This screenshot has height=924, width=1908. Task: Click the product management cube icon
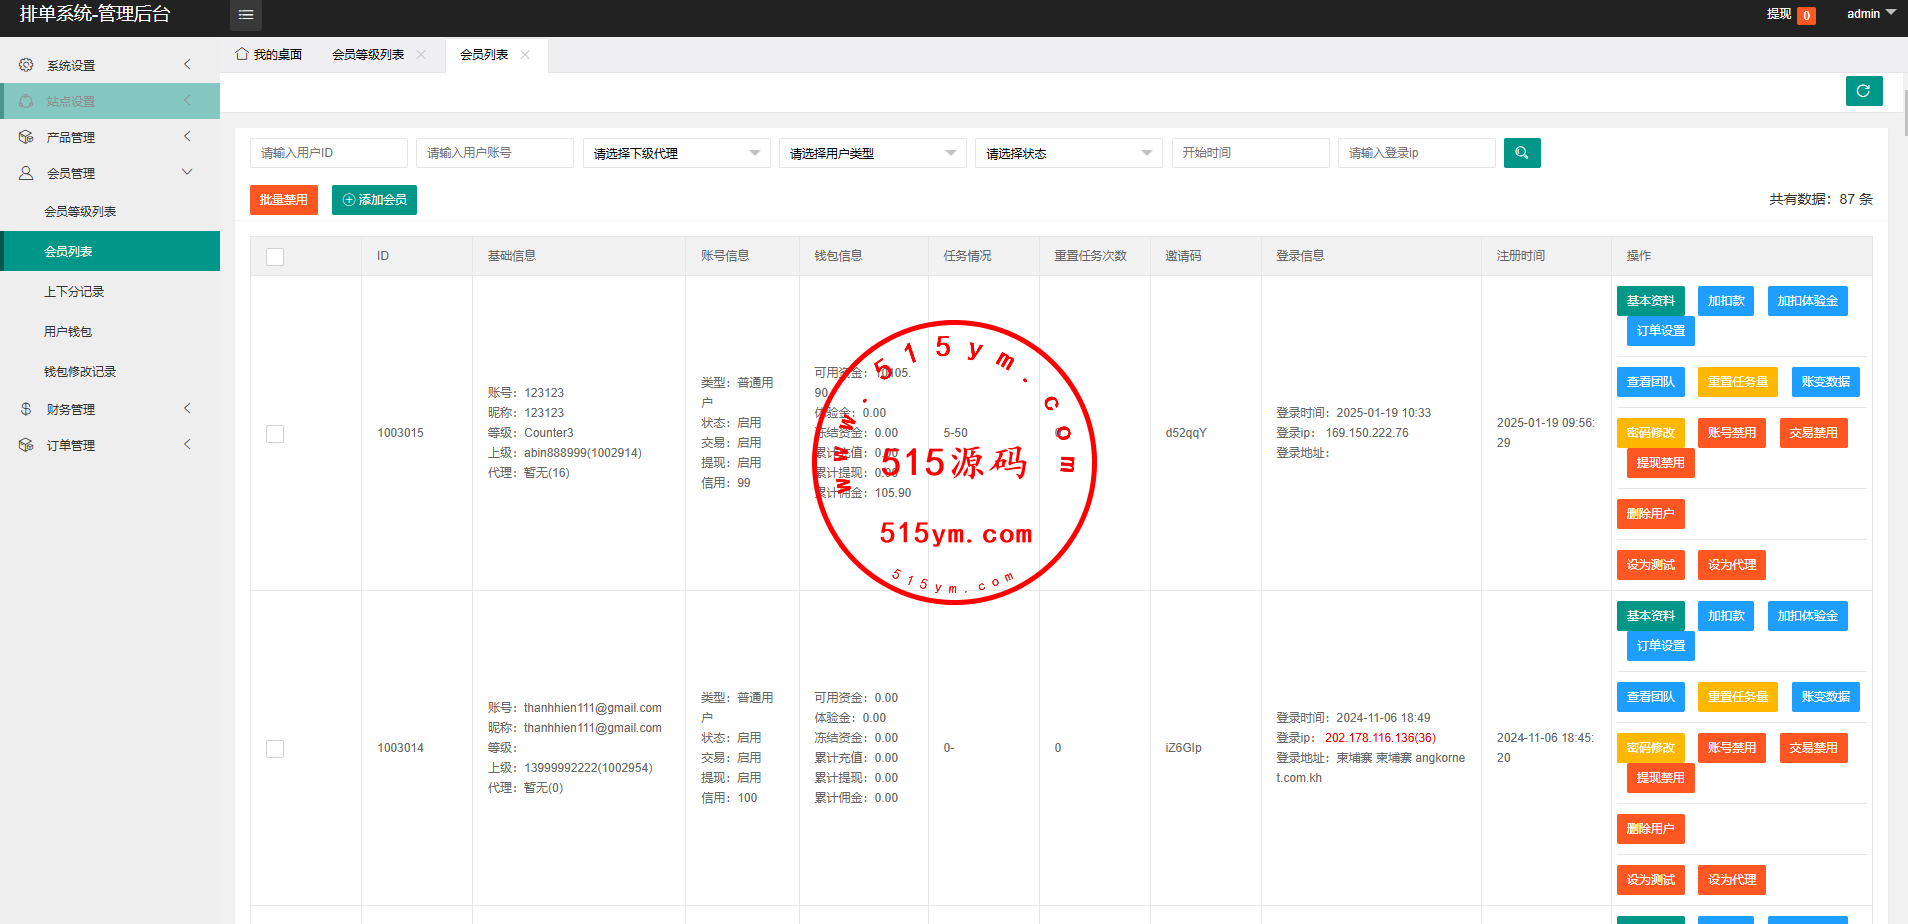point(26,137)
